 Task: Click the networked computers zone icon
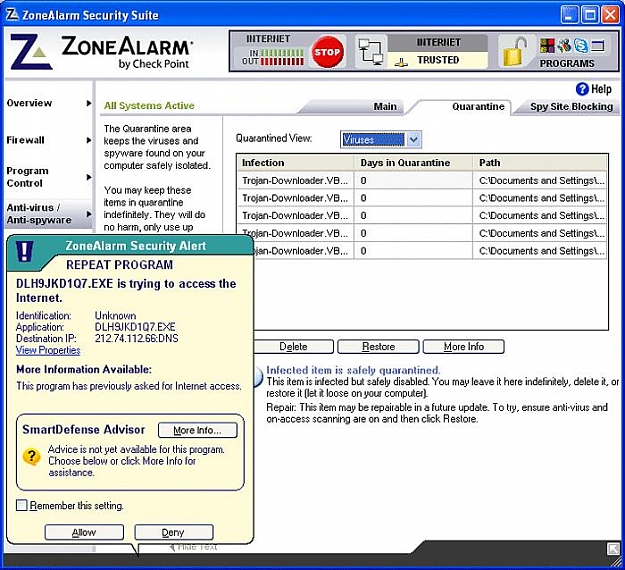pyautogui.click(x=371, y=52)
